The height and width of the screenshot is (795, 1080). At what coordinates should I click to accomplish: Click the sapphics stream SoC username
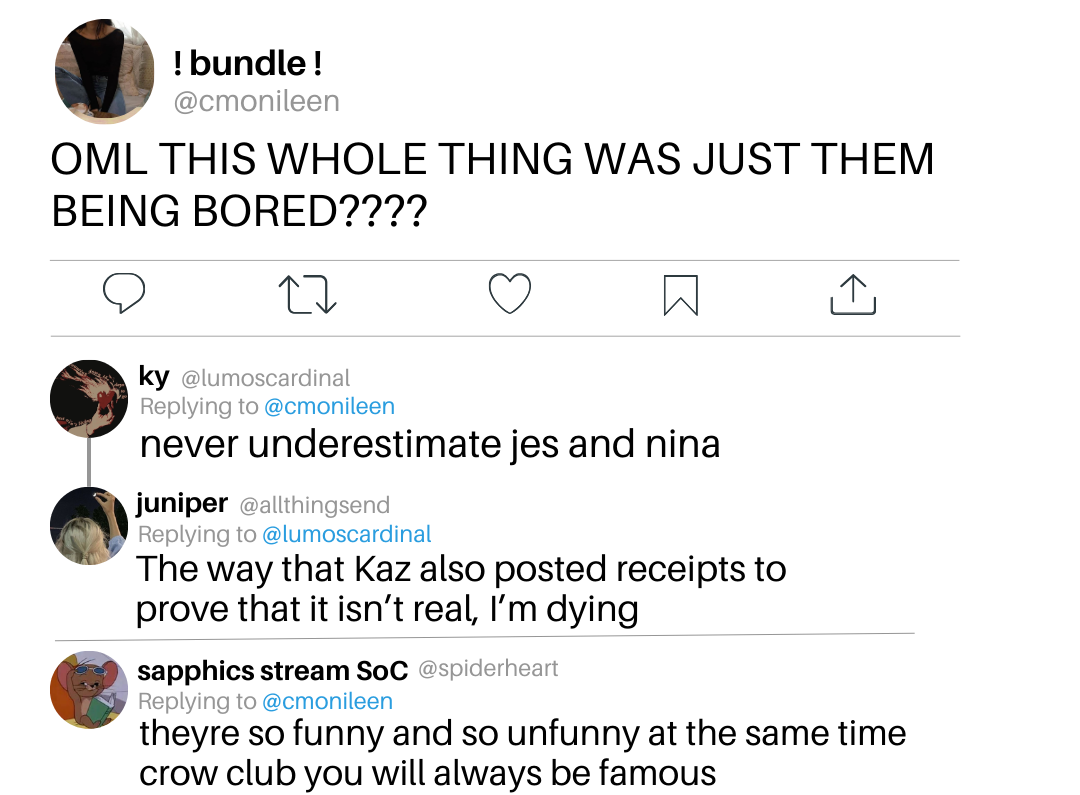[x=273, y=670]
